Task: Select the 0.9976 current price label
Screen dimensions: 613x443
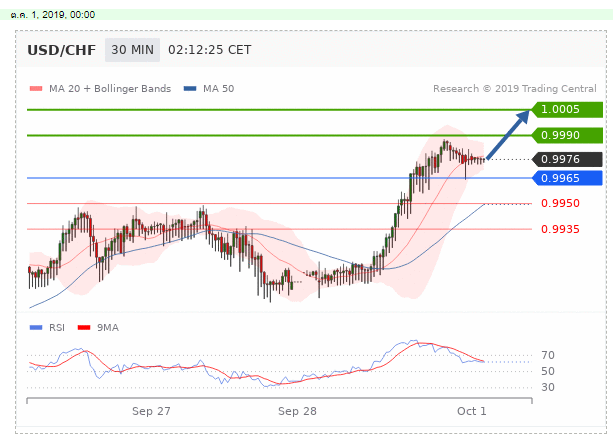Action: point(567,159)
